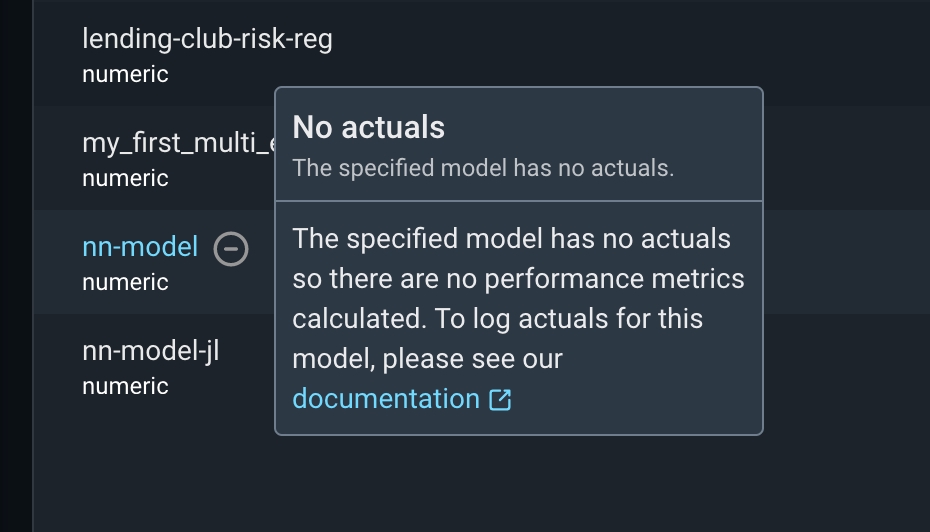The width and height of the screenshot is (930, 532).
Task: Click the minus-circle icon beside nn-model
Action: [231, 248]
